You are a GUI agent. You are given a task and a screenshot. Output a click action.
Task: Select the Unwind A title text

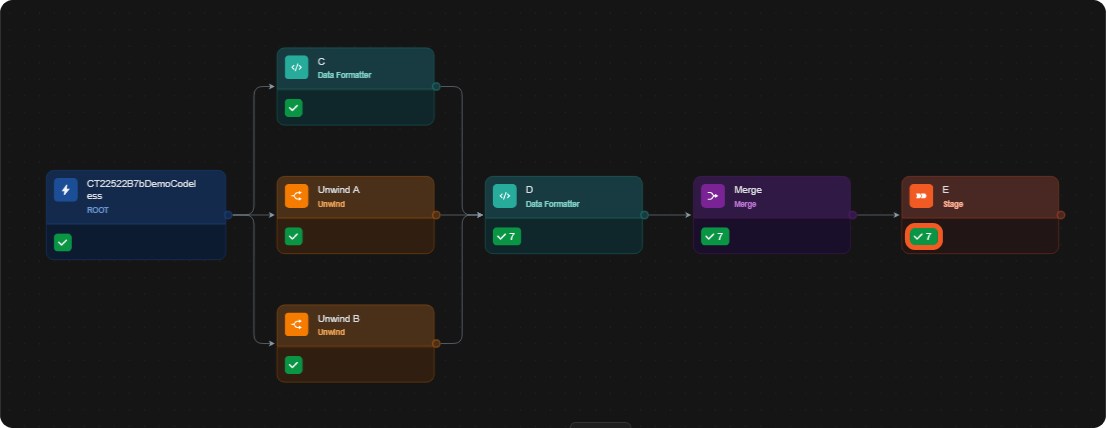click(339, 190)
